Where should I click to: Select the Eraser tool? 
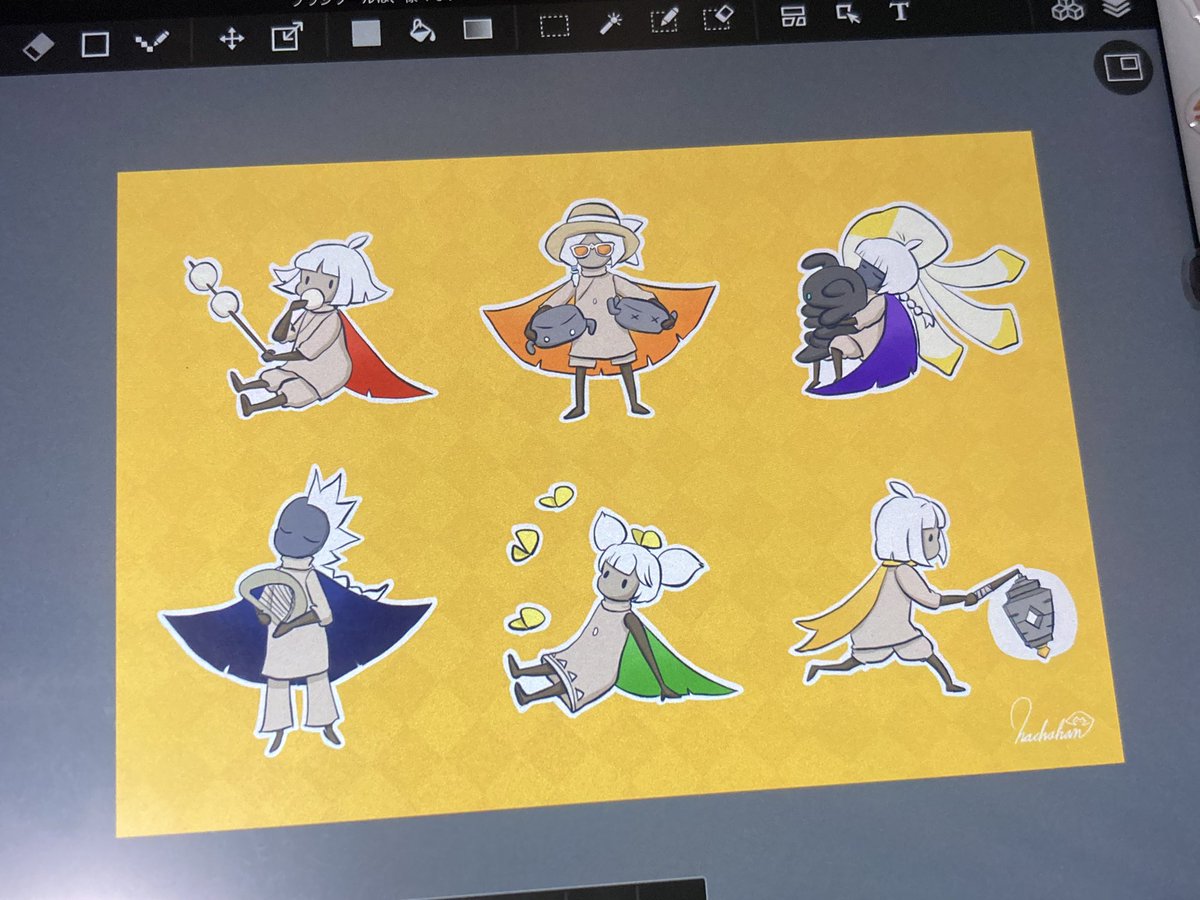[37, 45]
